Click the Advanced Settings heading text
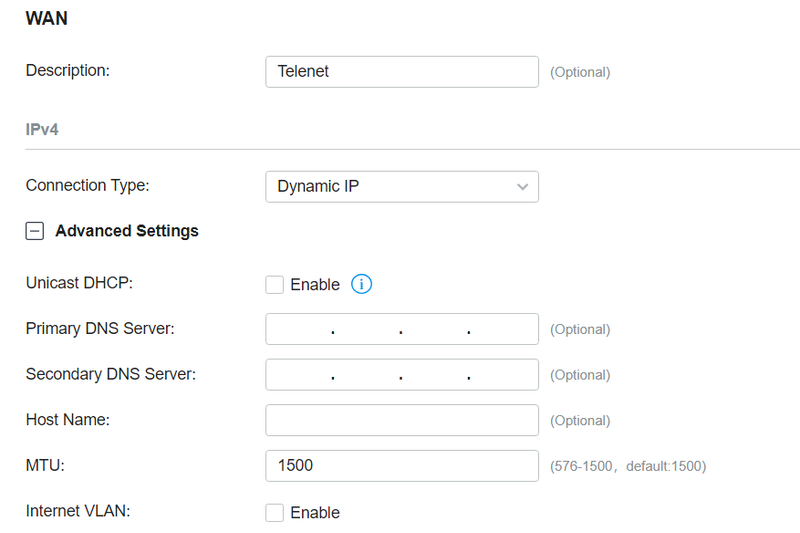Image resolution: width=800 pixels, height=533 pixels. (127, 231)
